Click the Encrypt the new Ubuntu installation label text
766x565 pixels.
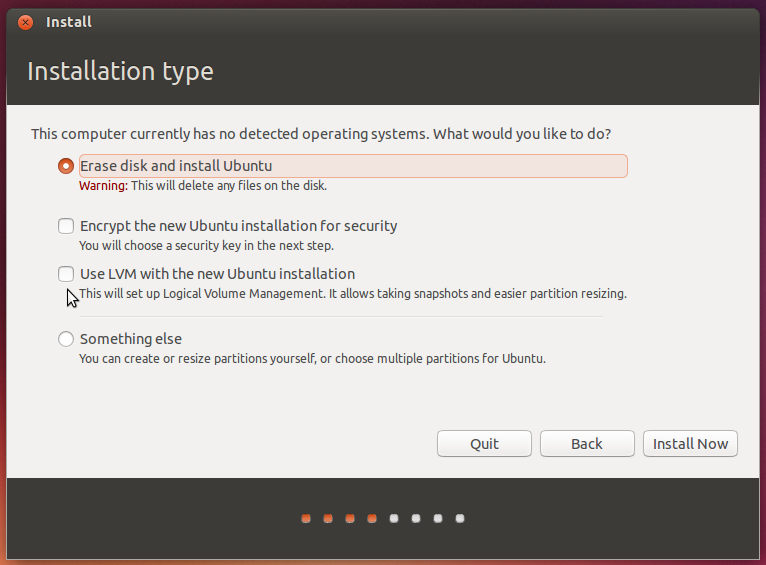tap(238, 226)
